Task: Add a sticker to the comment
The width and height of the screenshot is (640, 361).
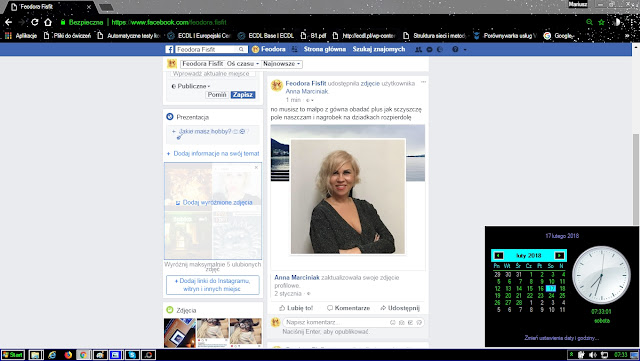Action: (419, 323)
